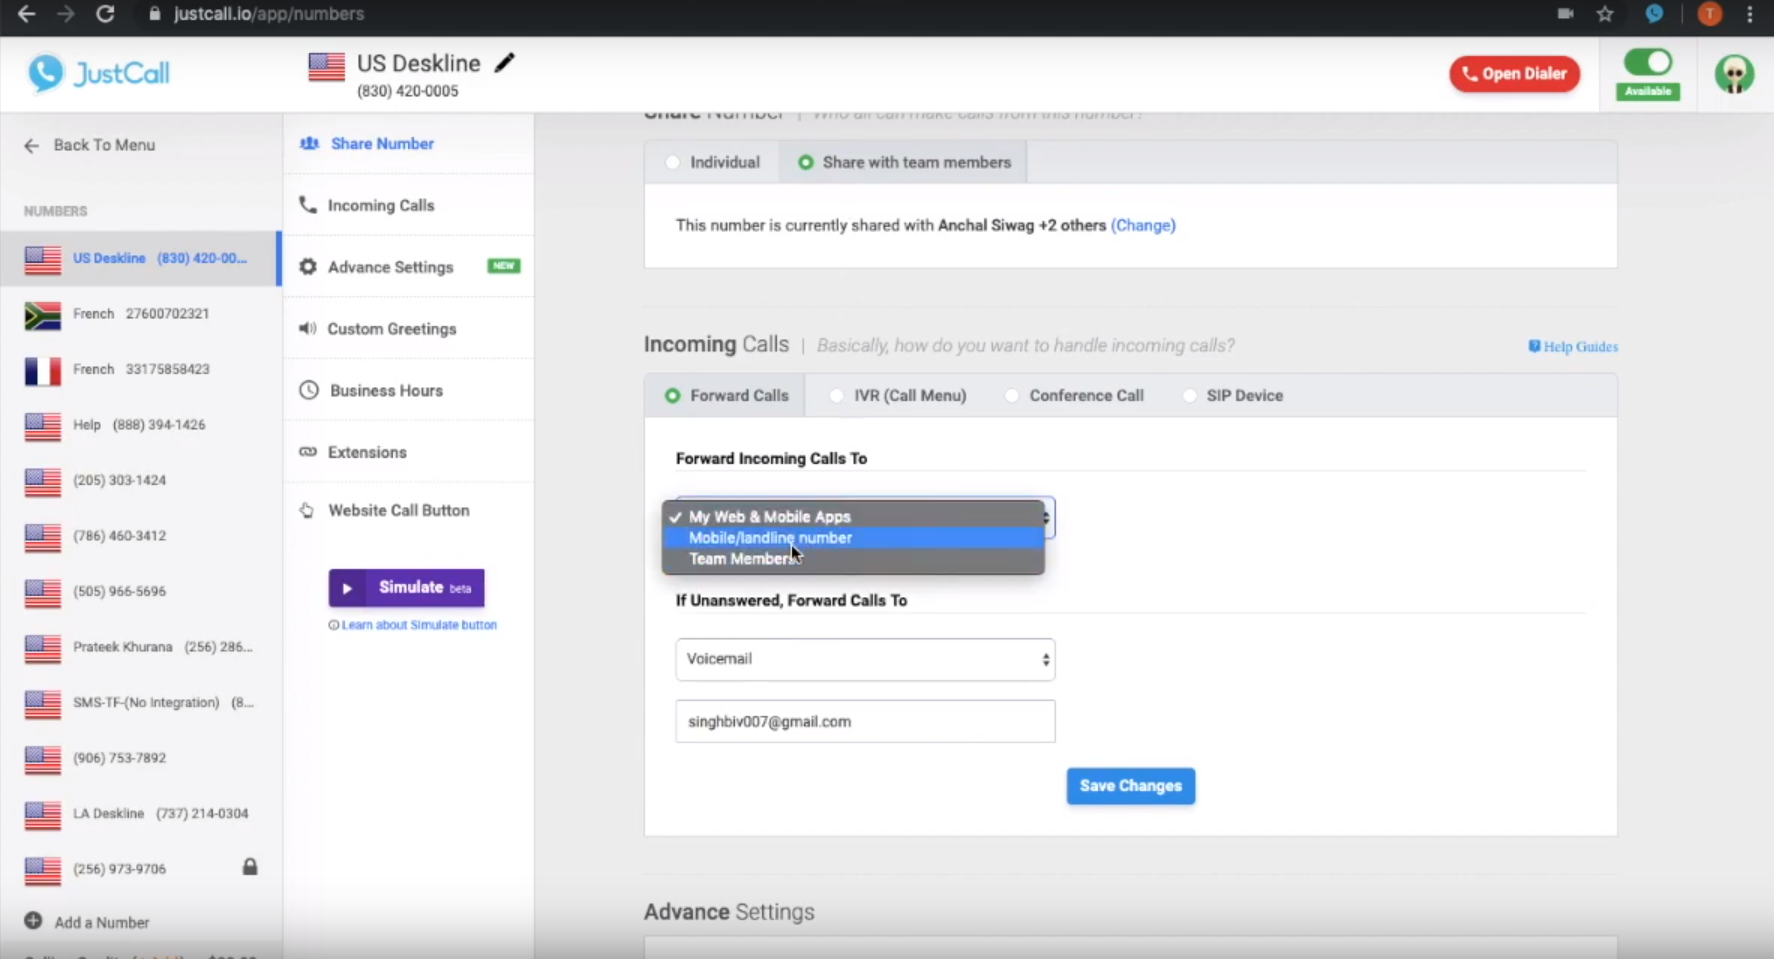Select the Individual radio option
This screenshot has width=1774, height=959.
click(673, 163)
